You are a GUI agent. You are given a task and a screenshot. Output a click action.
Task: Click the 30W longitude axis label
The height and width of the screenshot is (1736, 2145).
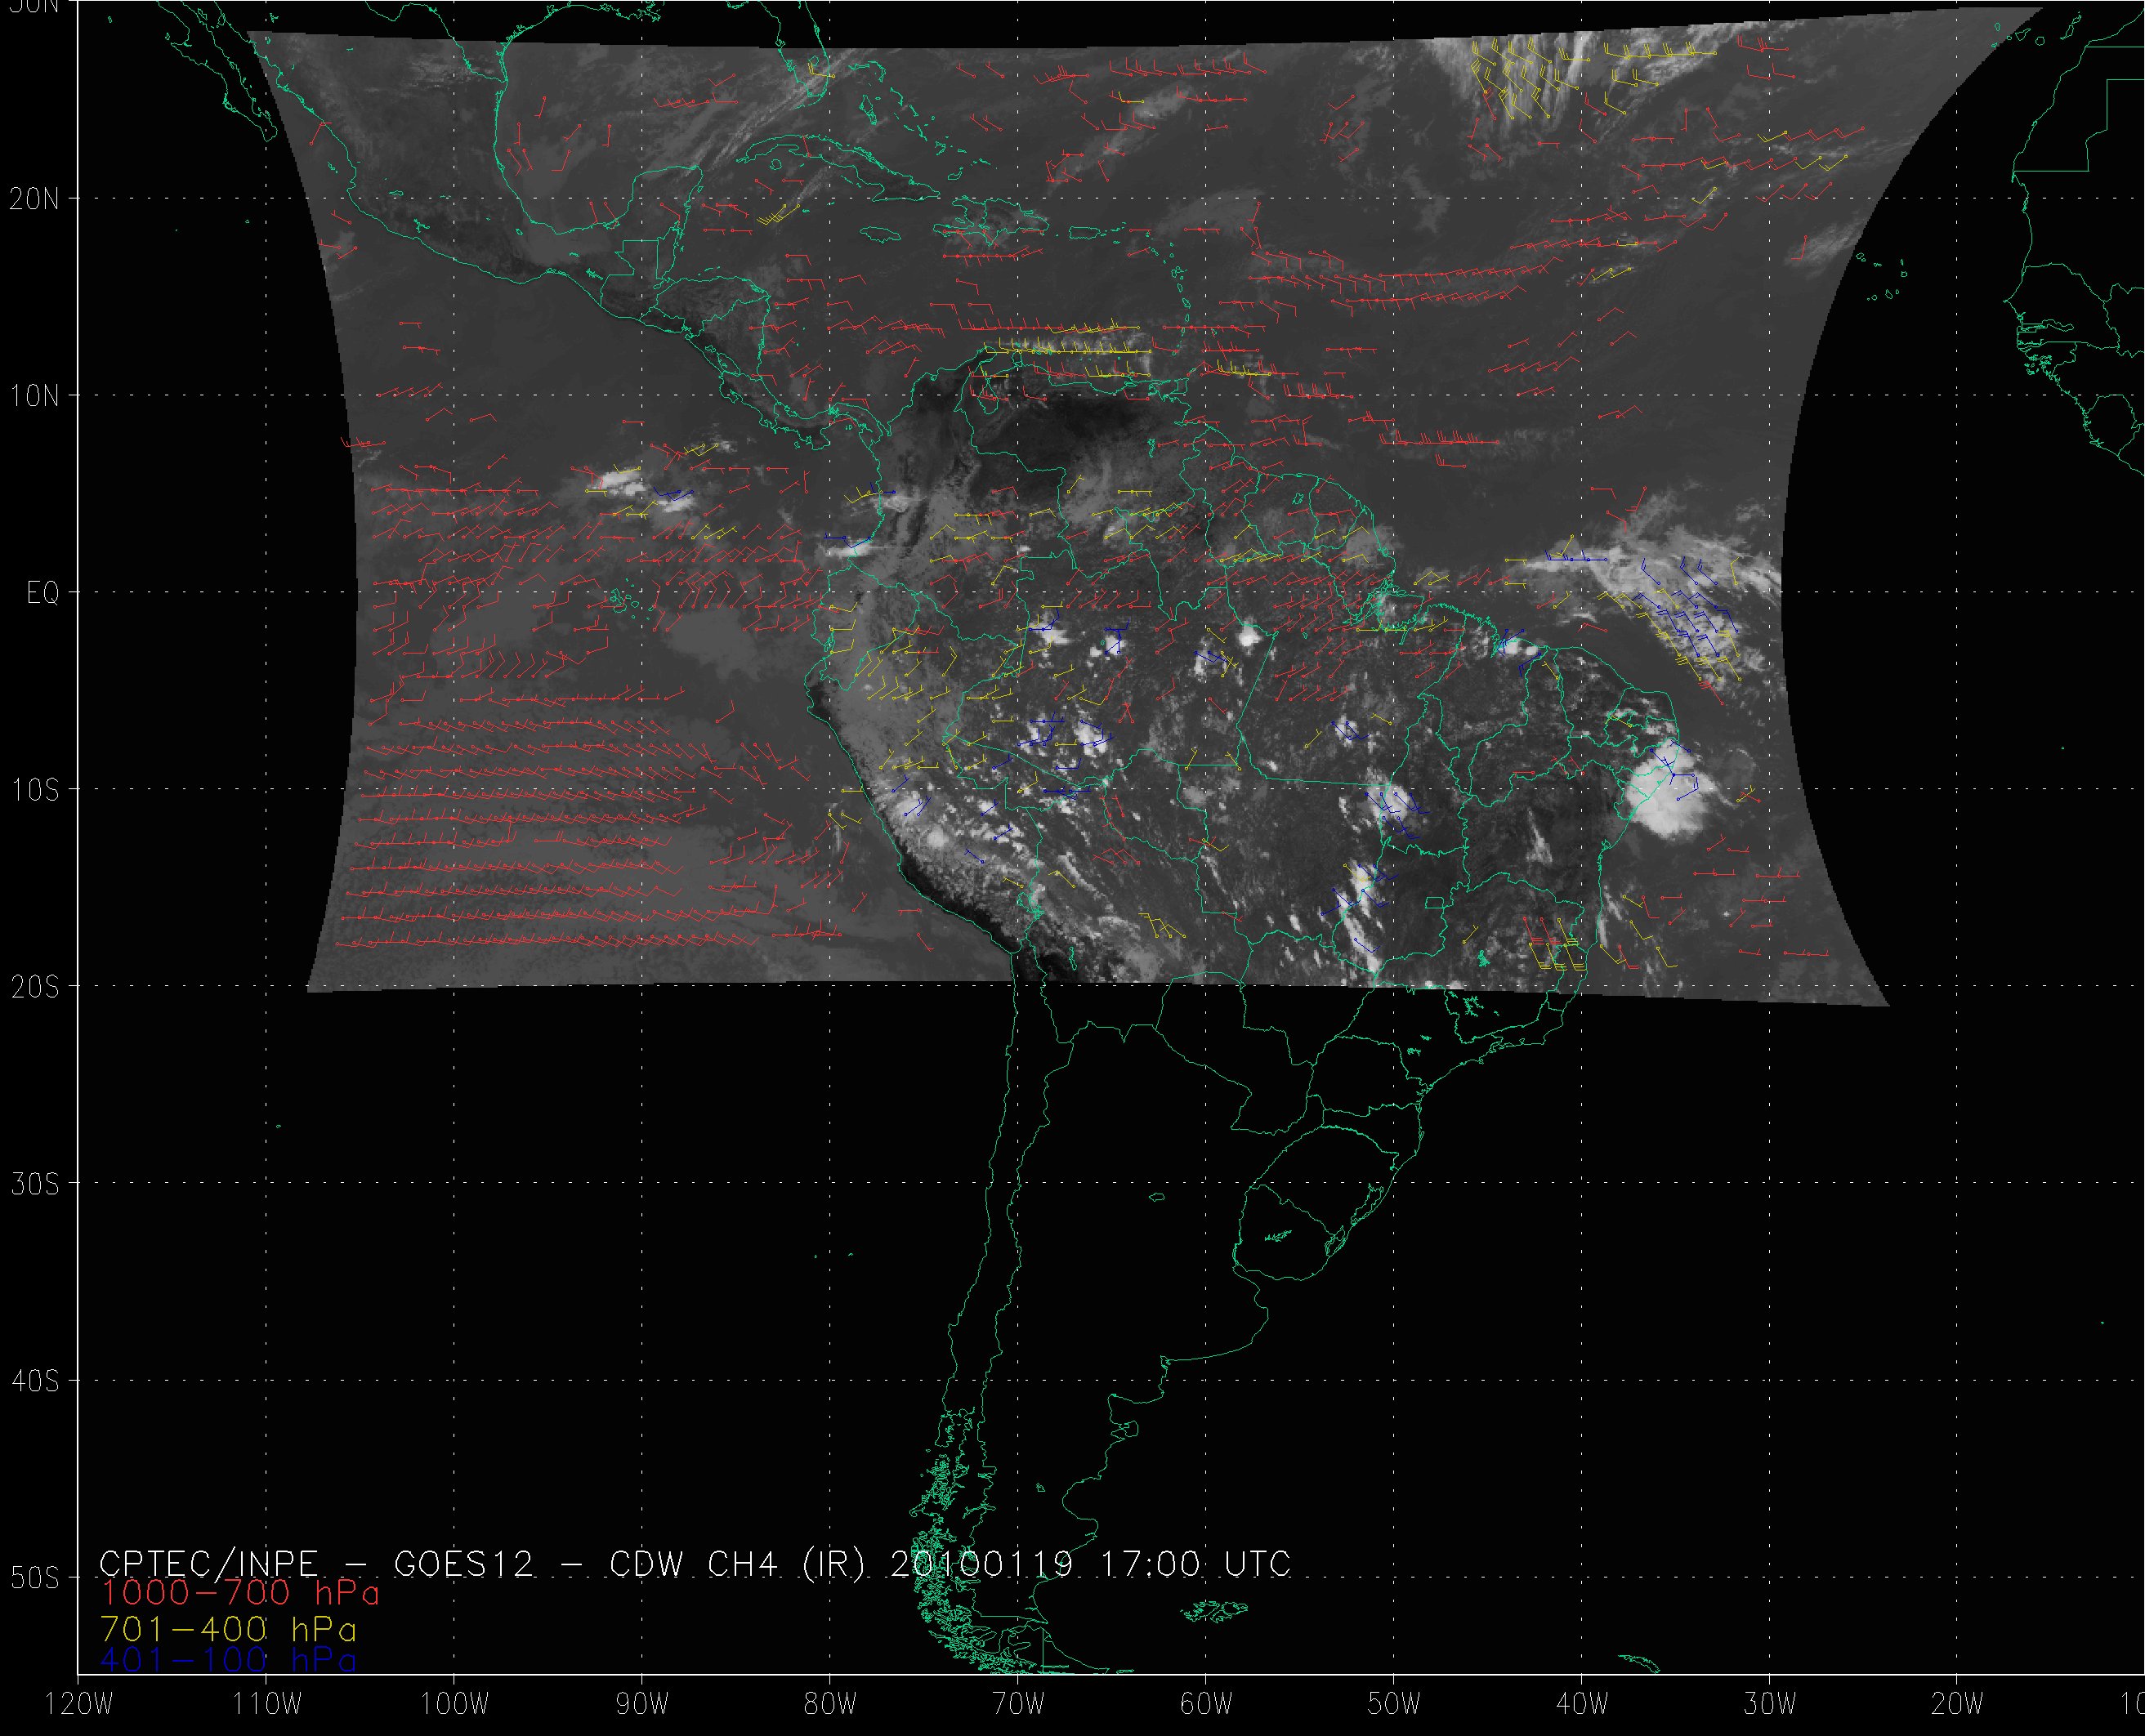click(x=1769, y=1705)
